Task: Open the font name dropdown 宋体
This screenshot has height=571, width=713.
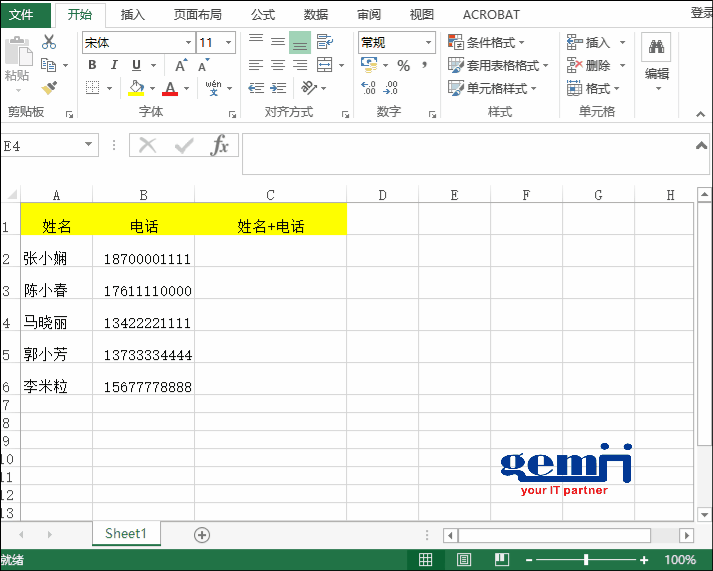Action: [x=189, y=43]
